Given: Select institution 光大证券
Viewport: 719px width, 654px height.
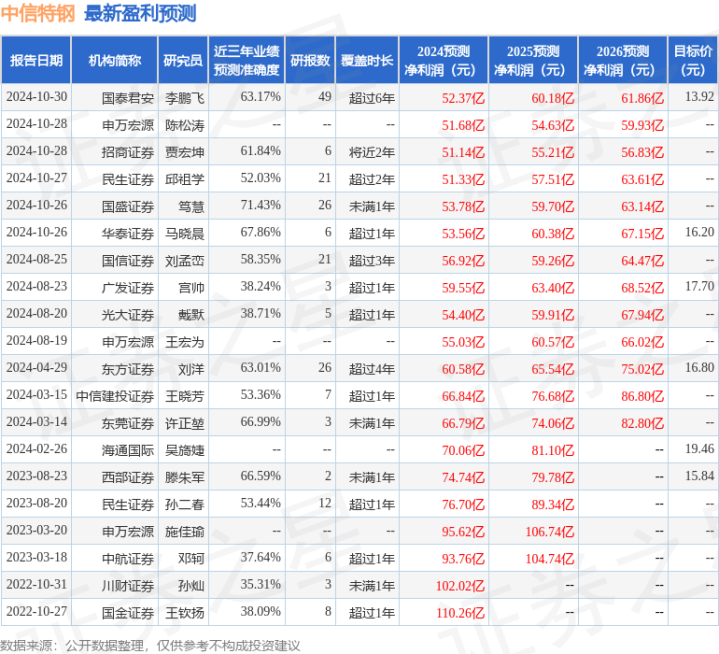Looking at the screenshot, I should tap(127, 315).
